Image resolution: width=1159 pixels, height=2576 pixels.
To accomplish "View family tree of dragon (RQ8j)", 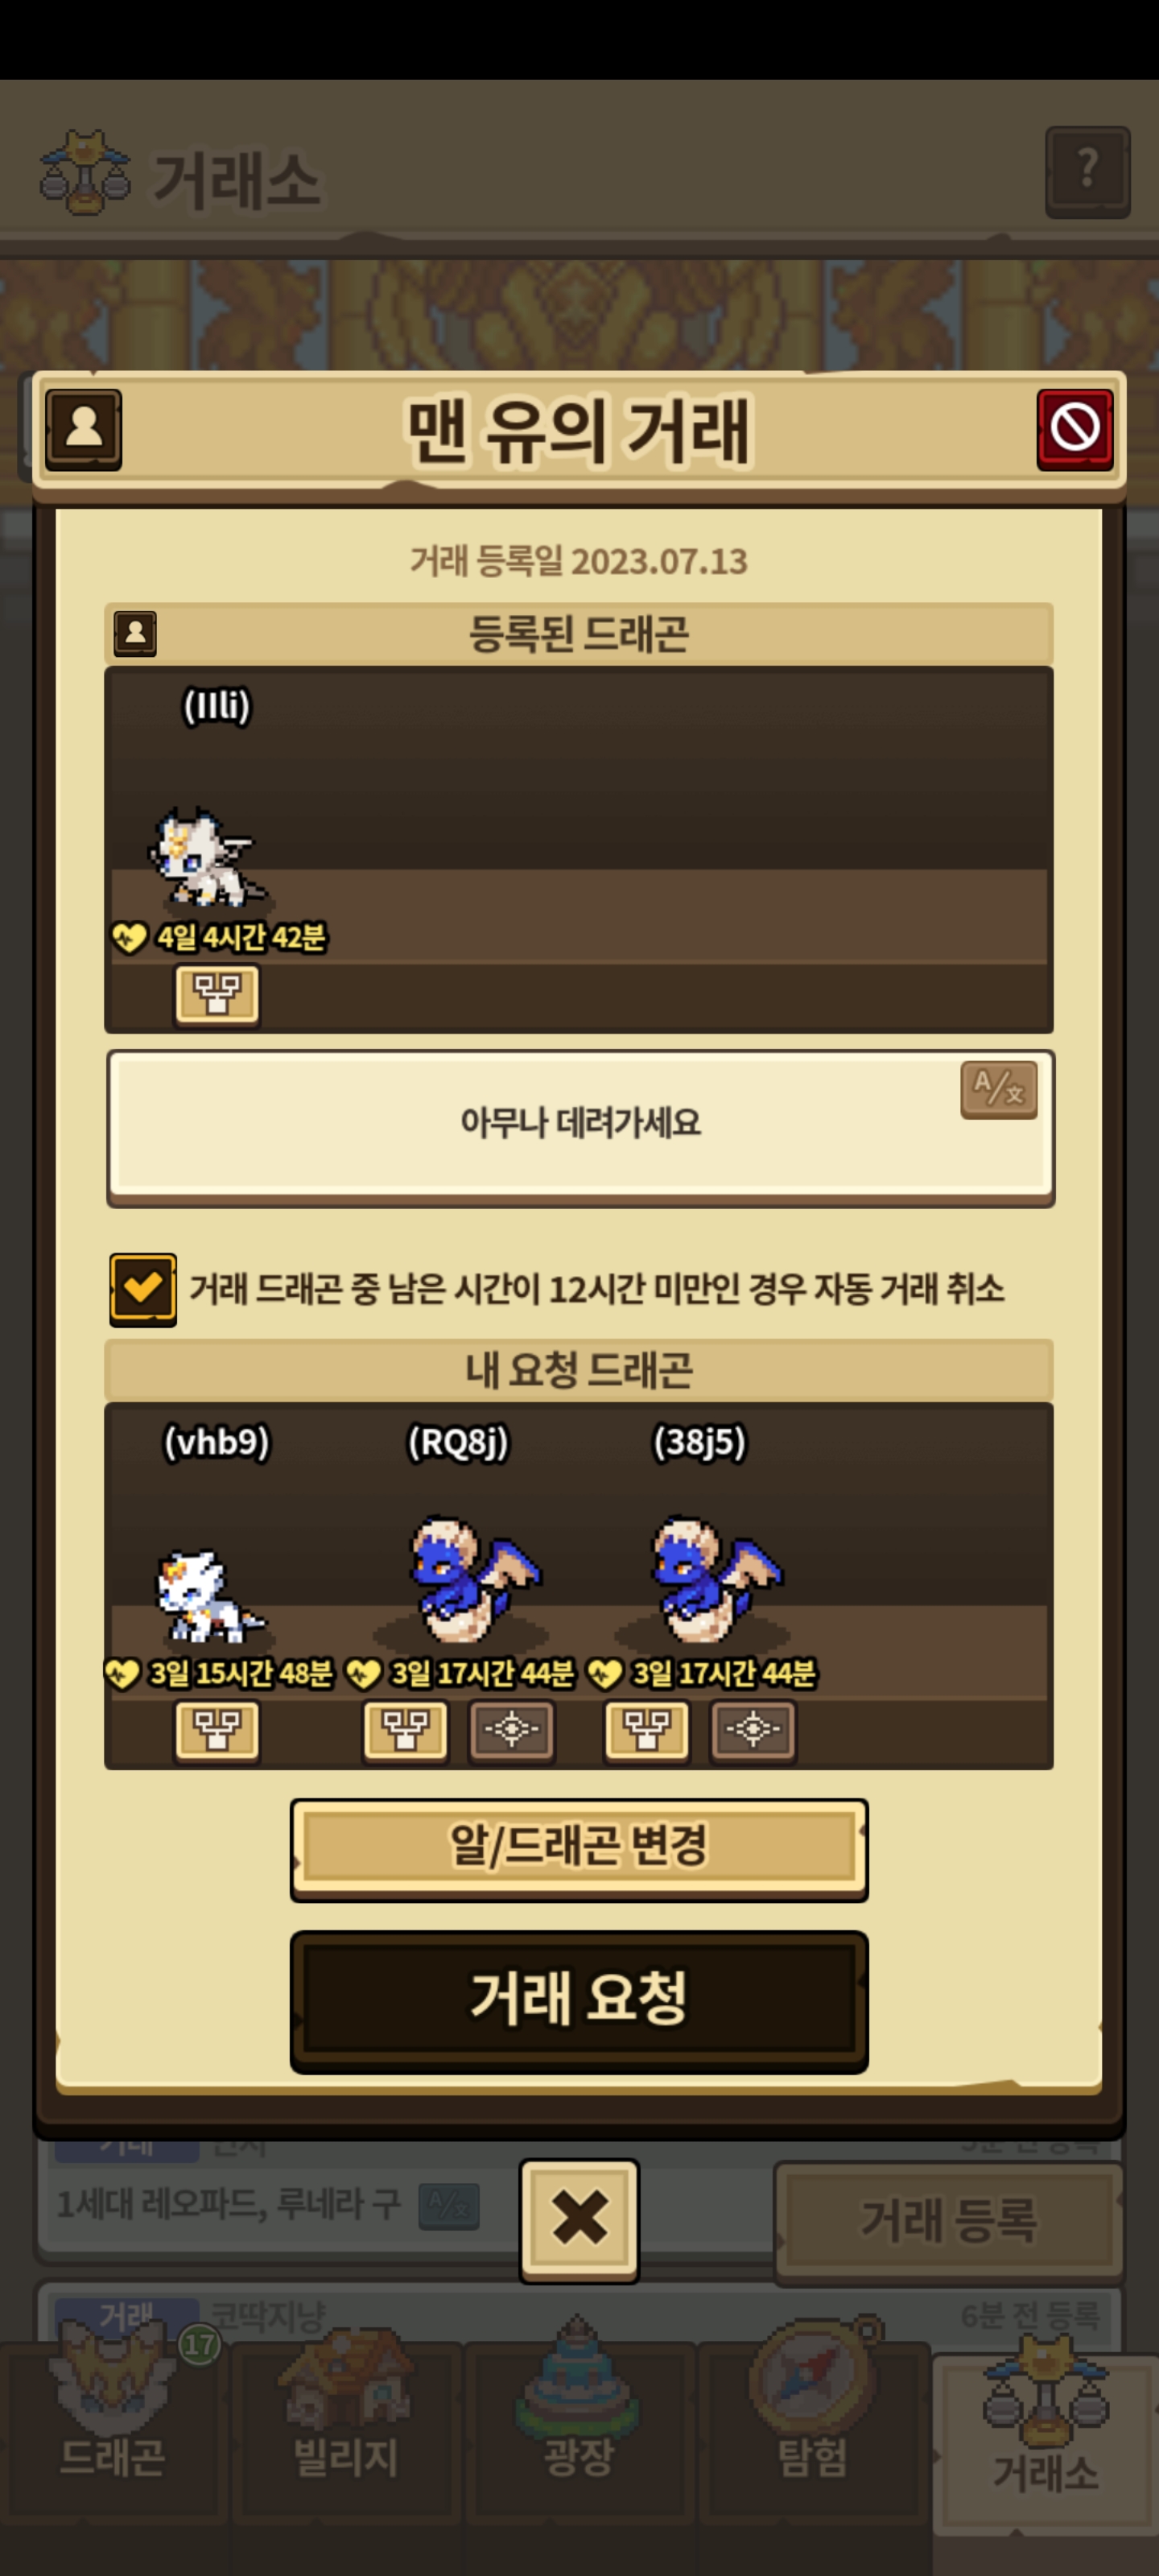I will tap(405, 1730).
